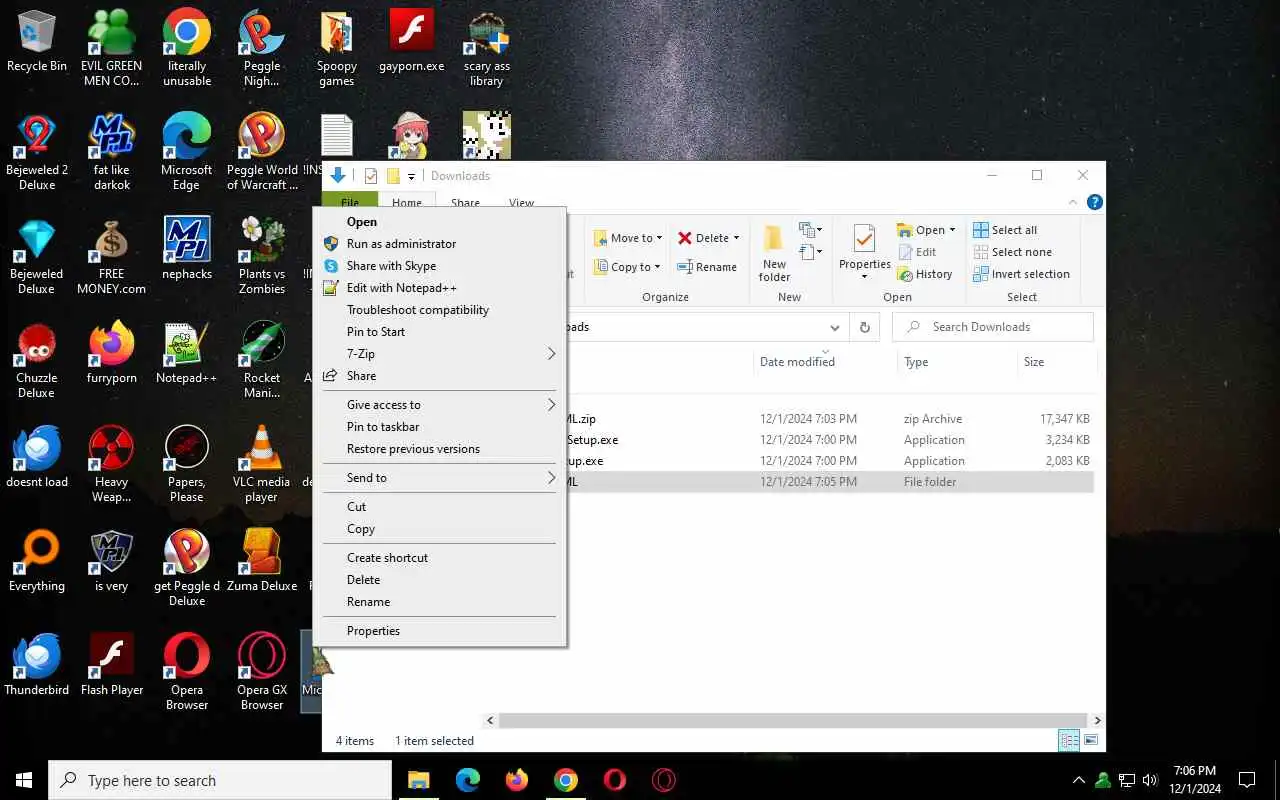Expand the ribbon Open dropdown arrow
The width and height of the screenshot is (1280, 800).
pos(952,230)
